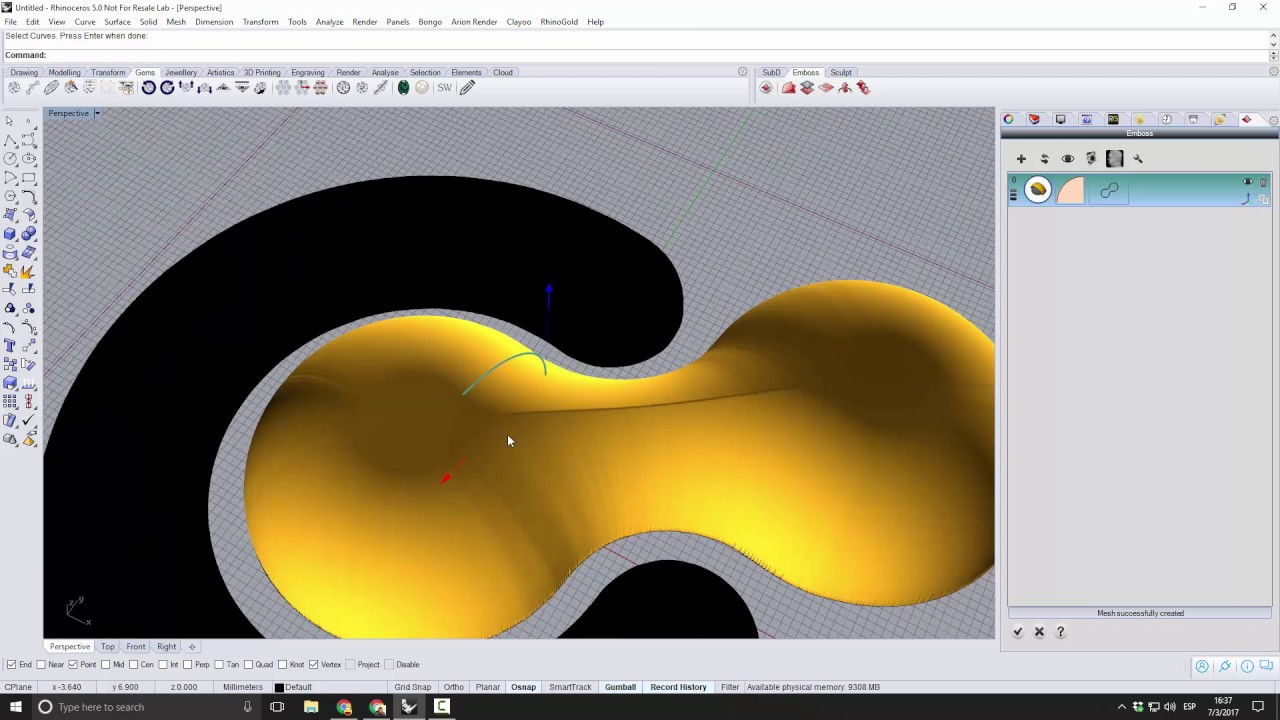This screenshot has height=720, width=1280.
Task: Switch to the Sculpt toolbar tab
Action: pyautogui.click(x=841, y=73)
